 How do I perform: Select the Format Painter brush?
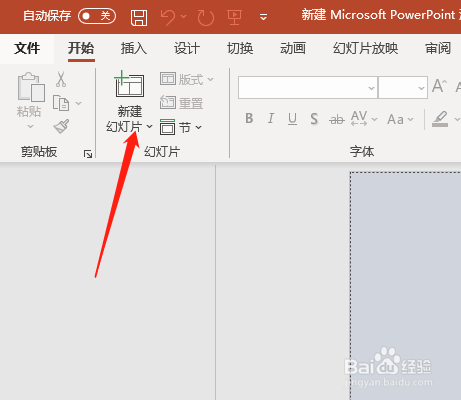pos(61,126)
